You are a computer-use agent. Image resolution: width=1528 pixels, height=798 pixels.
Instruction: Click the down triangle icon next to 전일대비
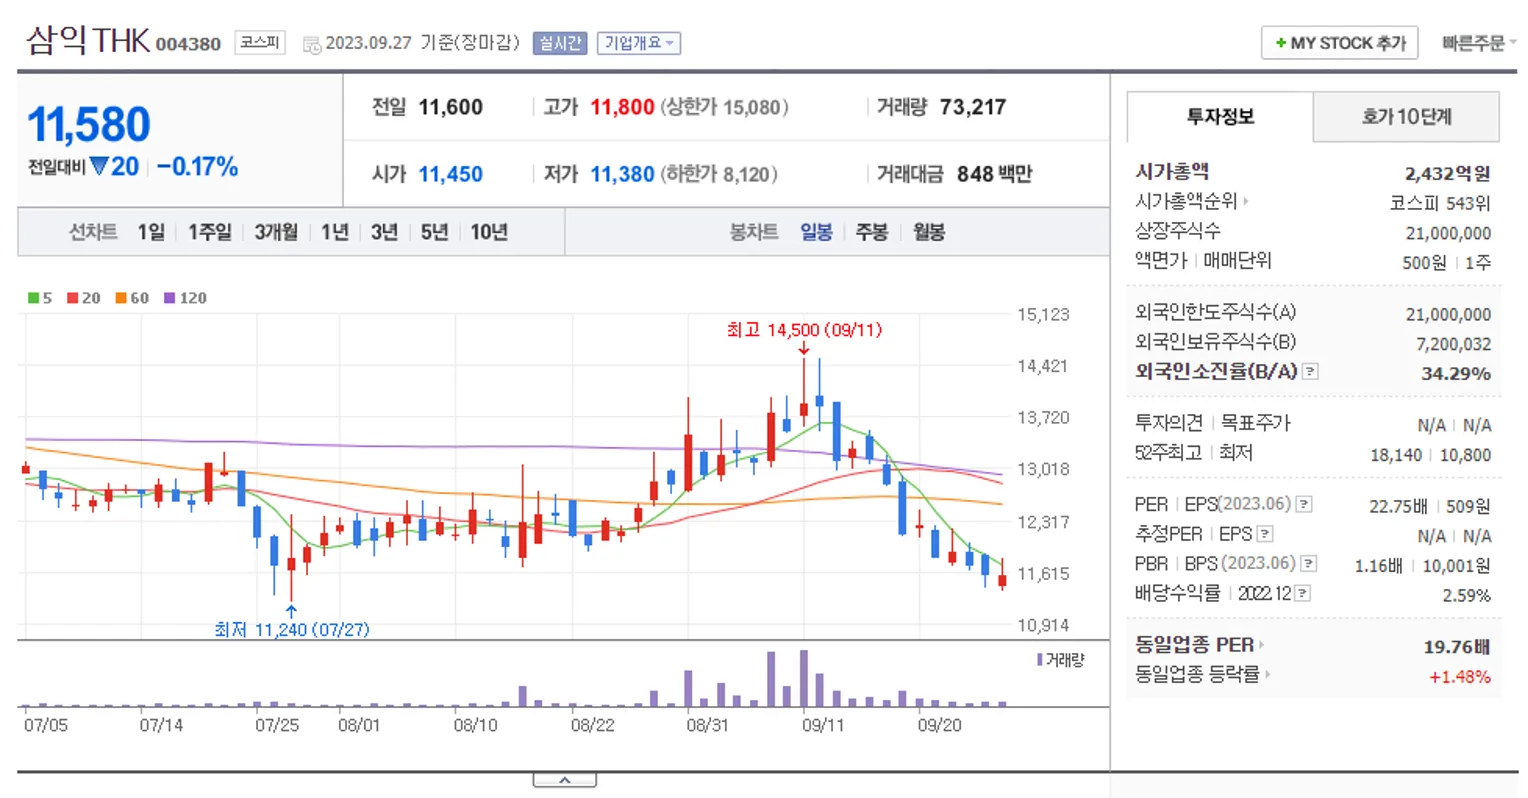[x=98, y=167]
